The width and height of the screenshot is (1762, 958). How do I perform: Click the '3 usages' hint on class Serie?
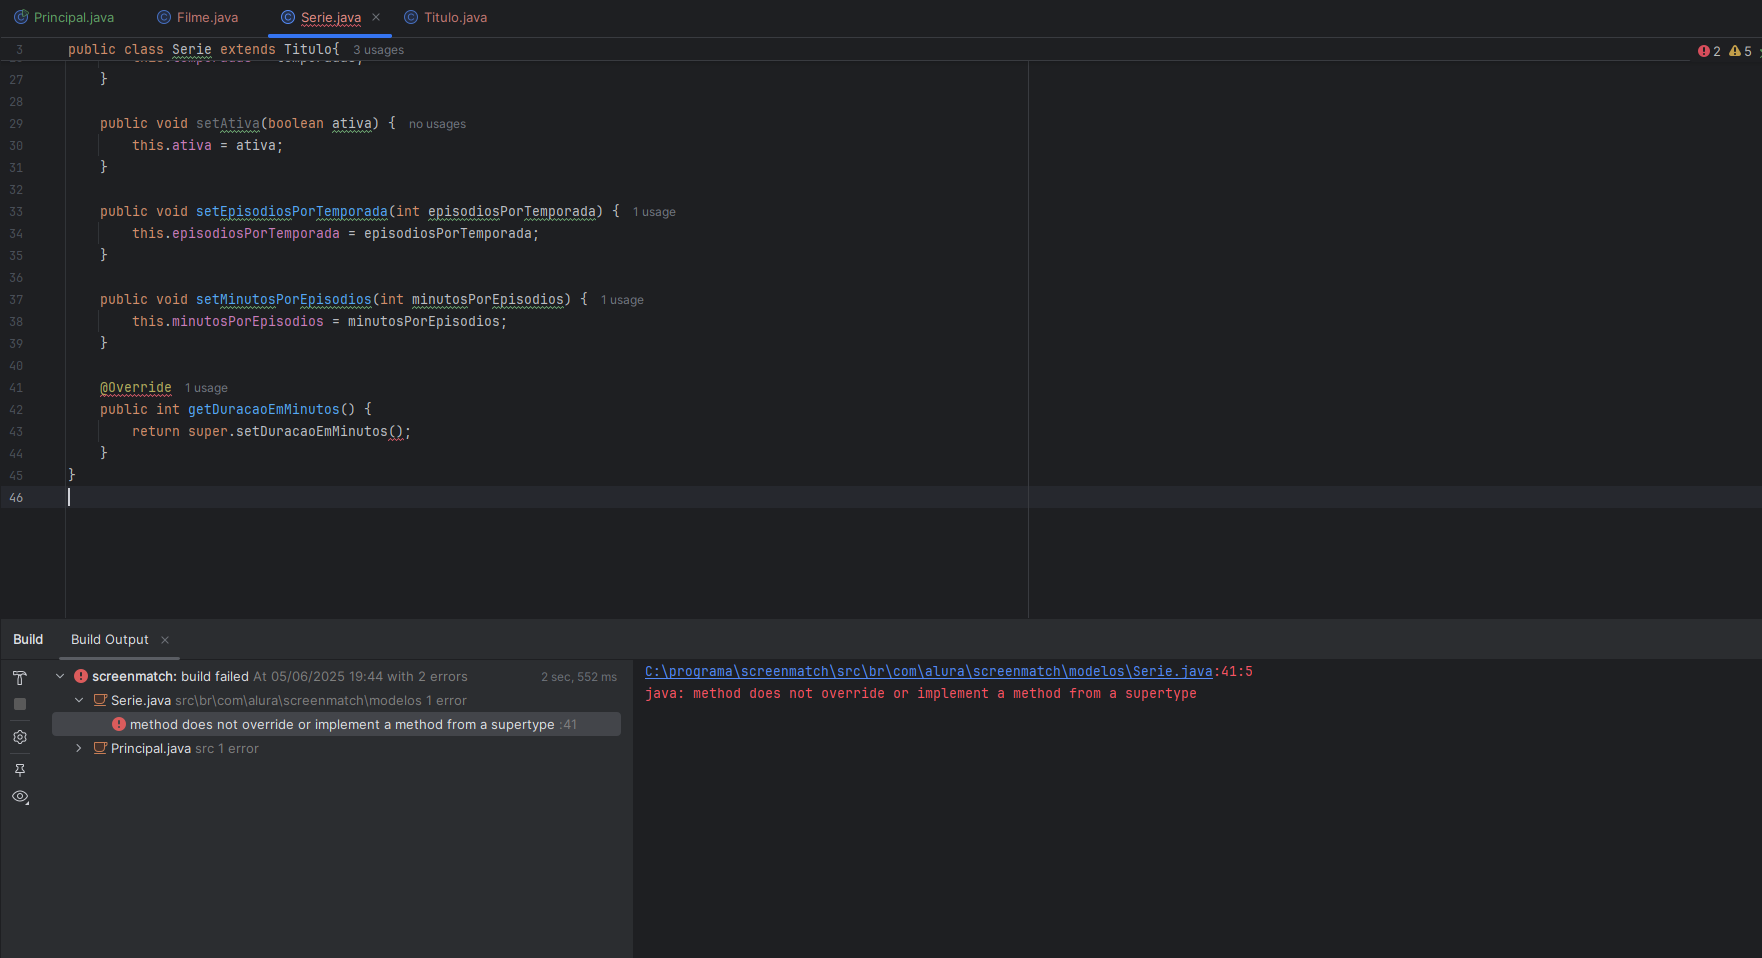378,50
